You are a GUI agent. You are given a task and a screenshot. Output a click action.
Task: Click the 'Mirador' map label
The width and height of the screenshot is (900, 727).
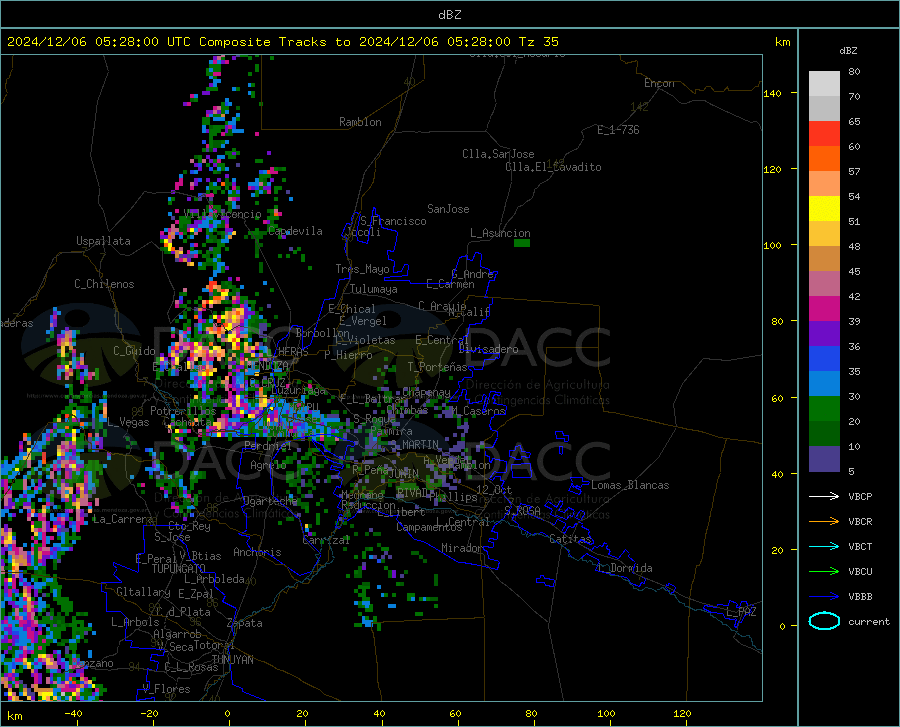pyautogui.click(x=461, y=548)
